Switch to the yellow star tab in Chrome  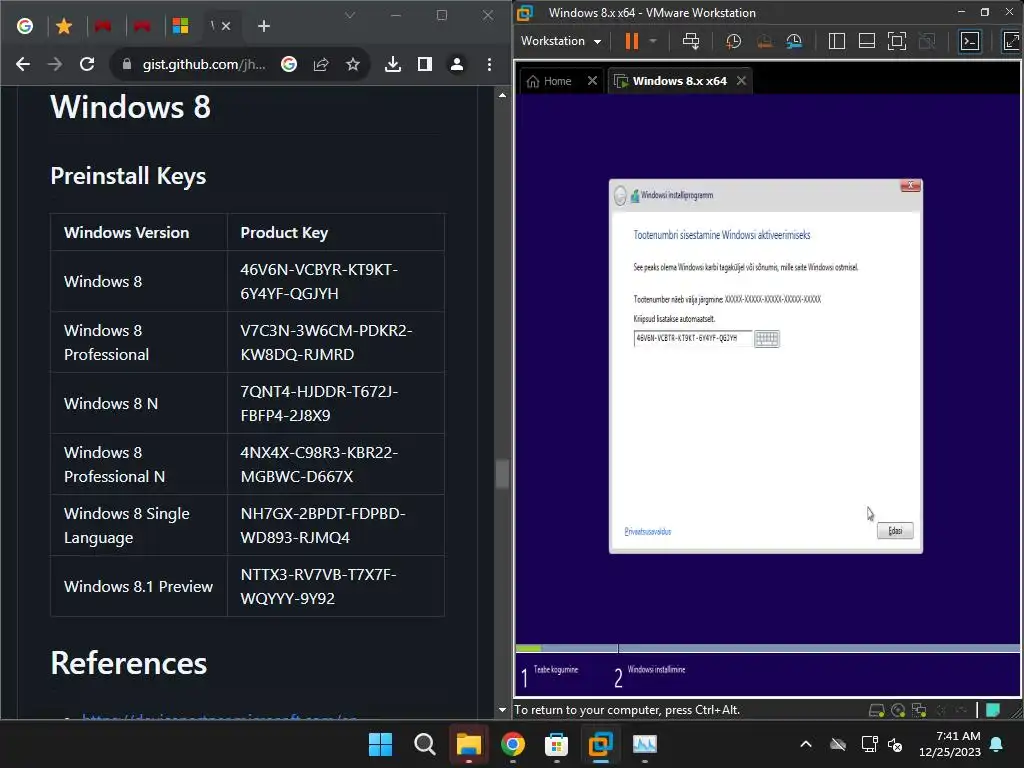click(x=64, y=26)
